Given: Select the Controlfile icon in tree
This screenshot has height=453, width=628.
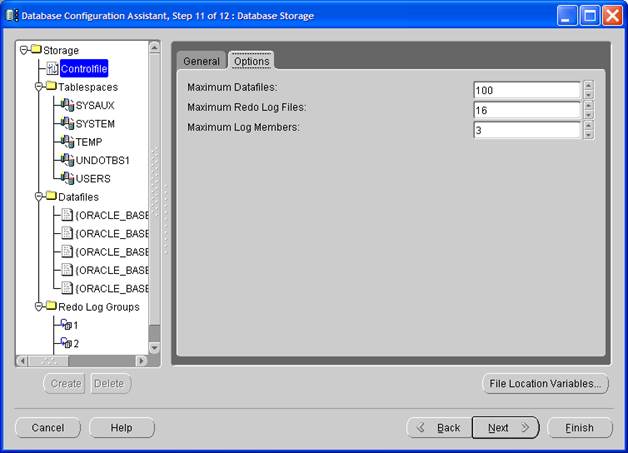Looking at the screenshot, I should pyautogui.click(x=52, y=68).
